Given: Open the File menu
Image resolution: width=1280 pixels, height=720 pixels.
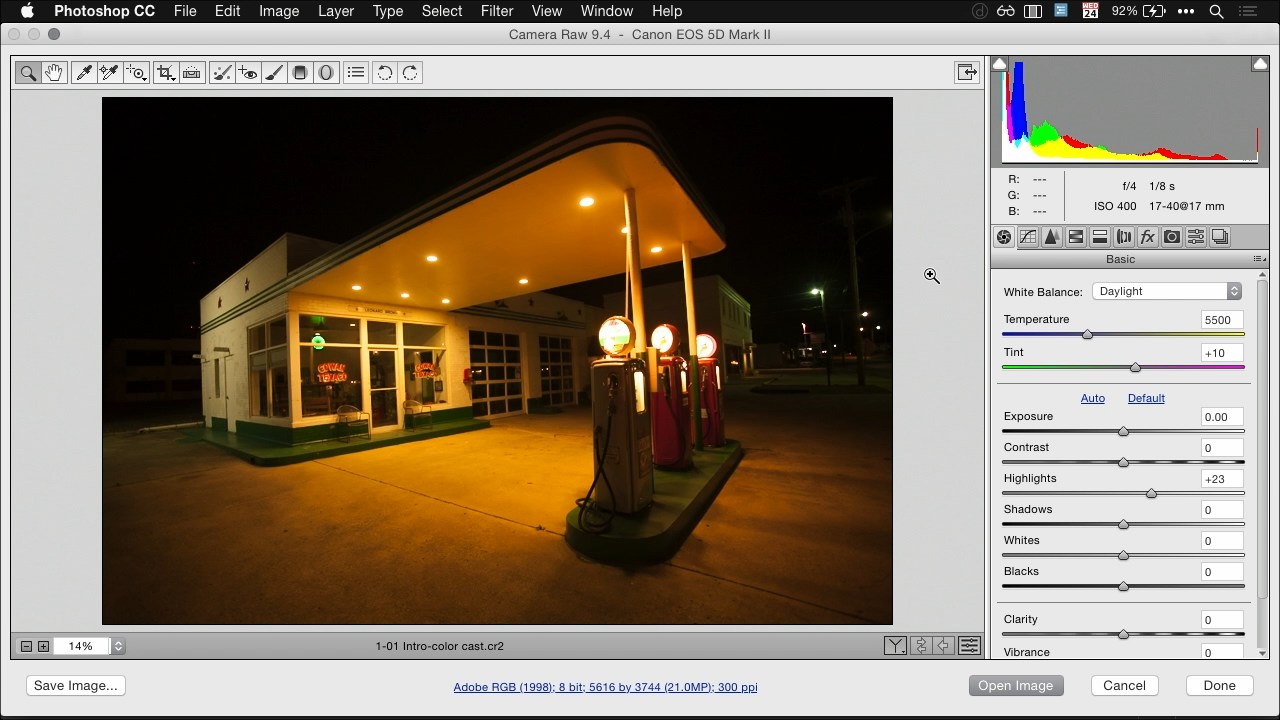Looking at the screenshot, I should [x=185, y=11].
